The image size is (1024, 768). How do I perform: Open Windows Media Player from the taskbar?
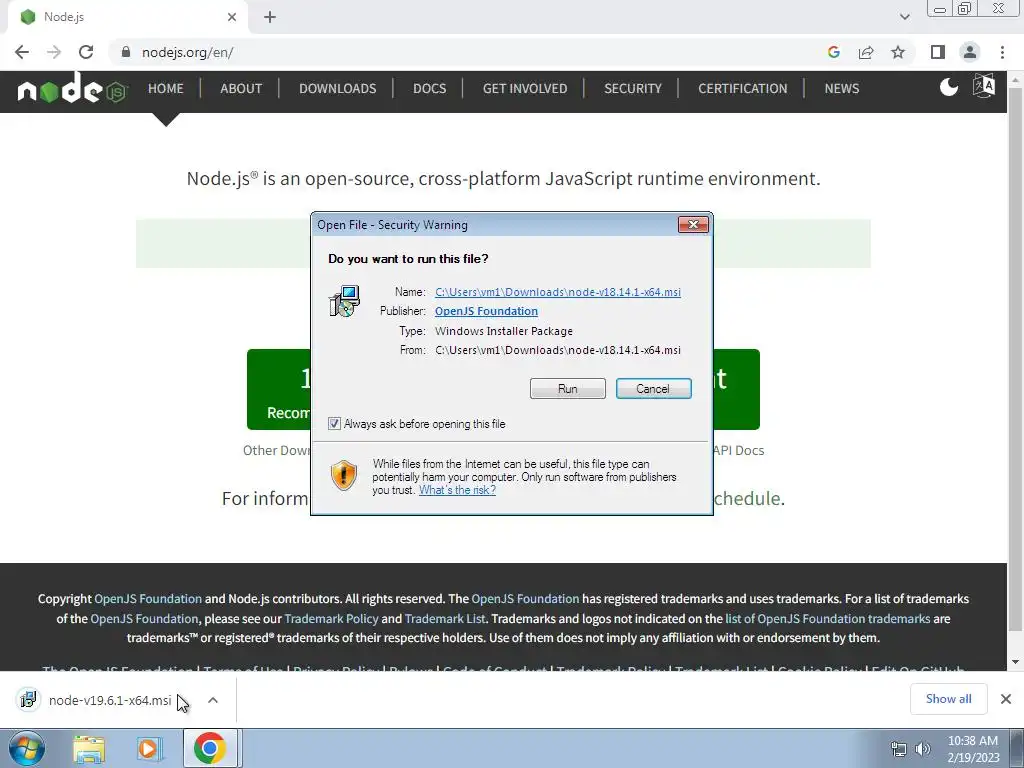149,749
